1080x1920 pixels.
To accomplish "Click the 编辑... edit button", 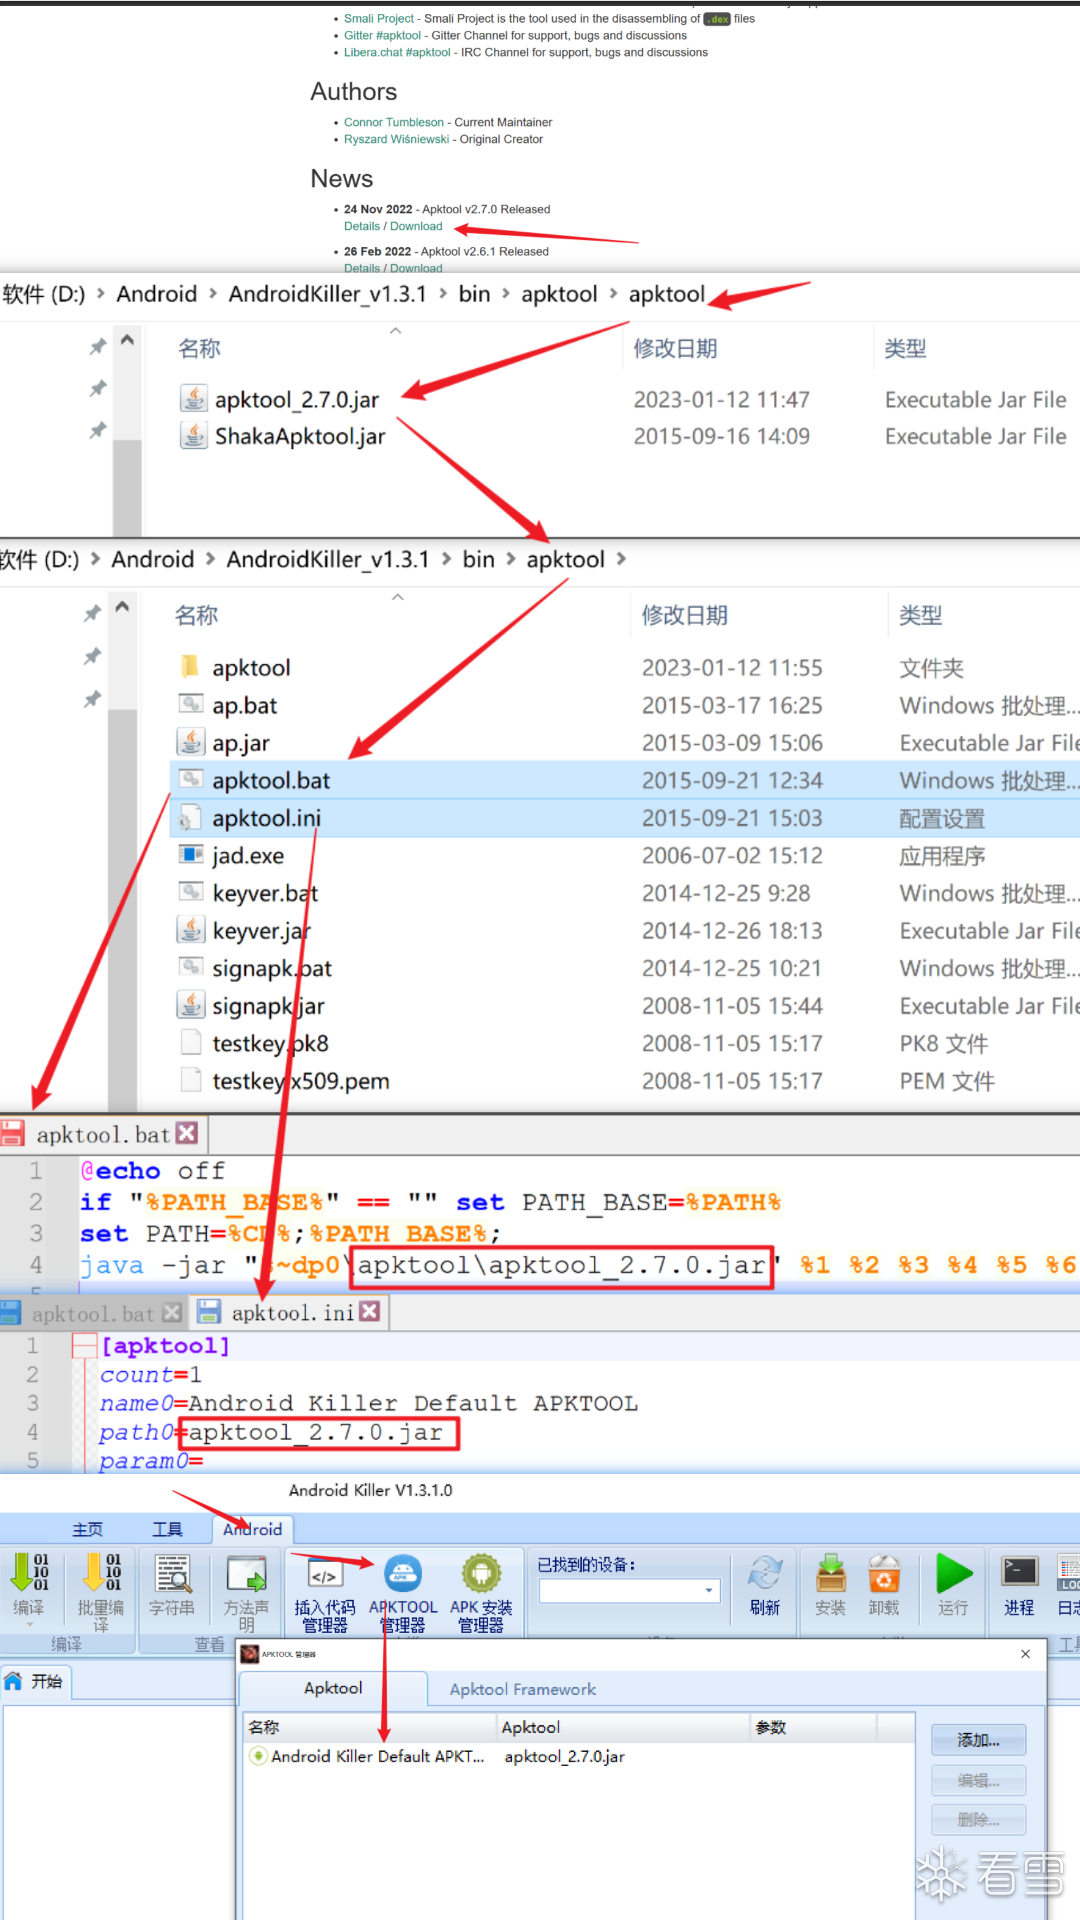I will (979, 1780).
